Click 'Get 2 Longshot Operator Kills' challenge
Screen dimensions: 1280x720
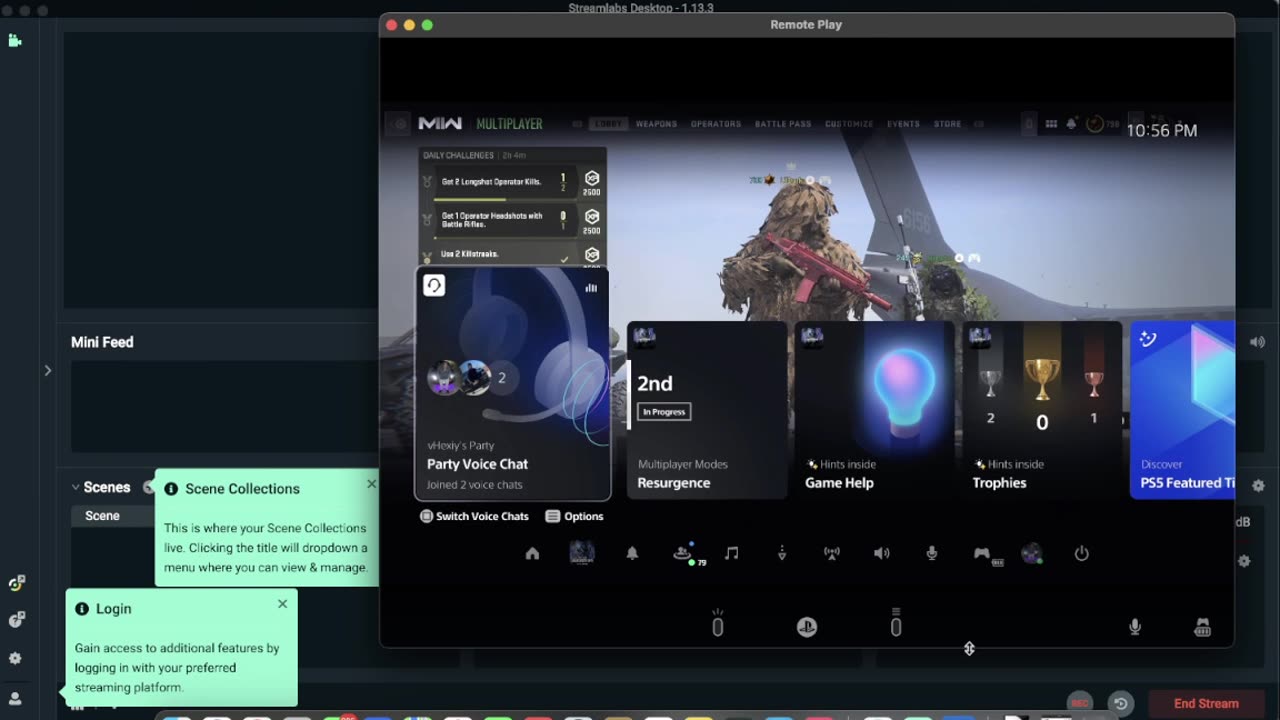pos(512,183)
